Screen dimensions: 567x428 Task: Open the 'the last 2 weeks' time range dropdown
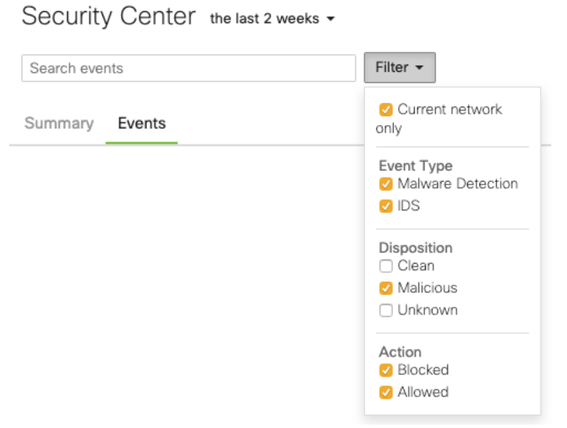[x=272, y=18]
